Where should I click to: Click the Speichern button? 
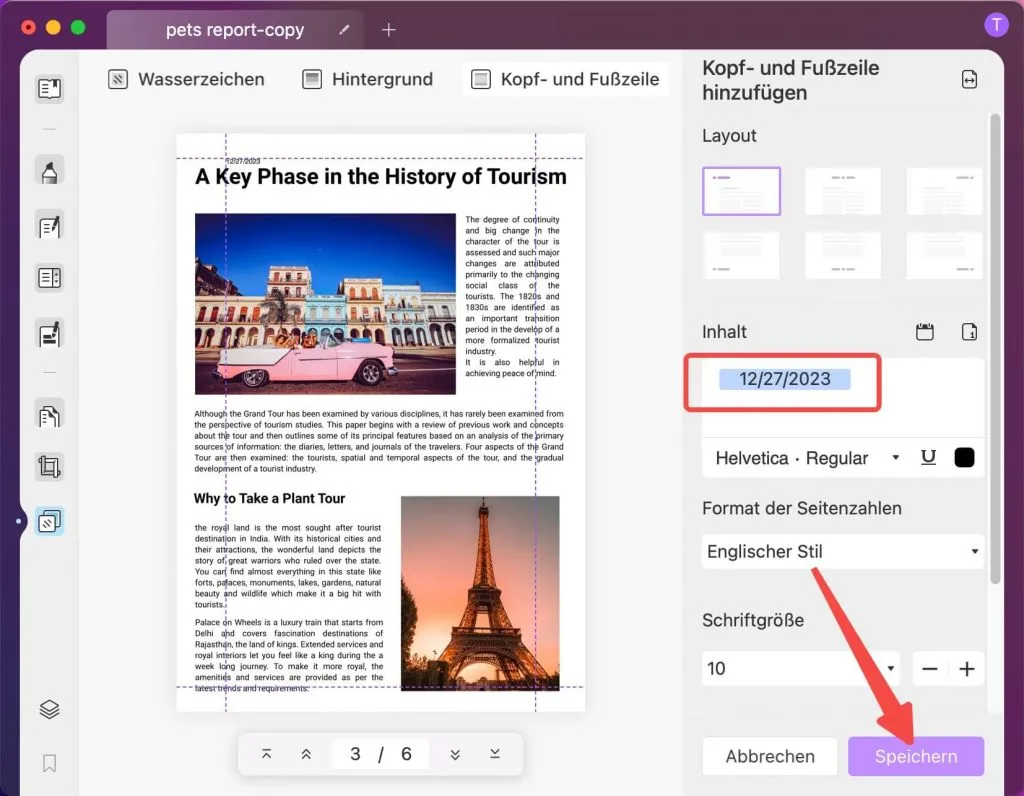tap(915, 756)
